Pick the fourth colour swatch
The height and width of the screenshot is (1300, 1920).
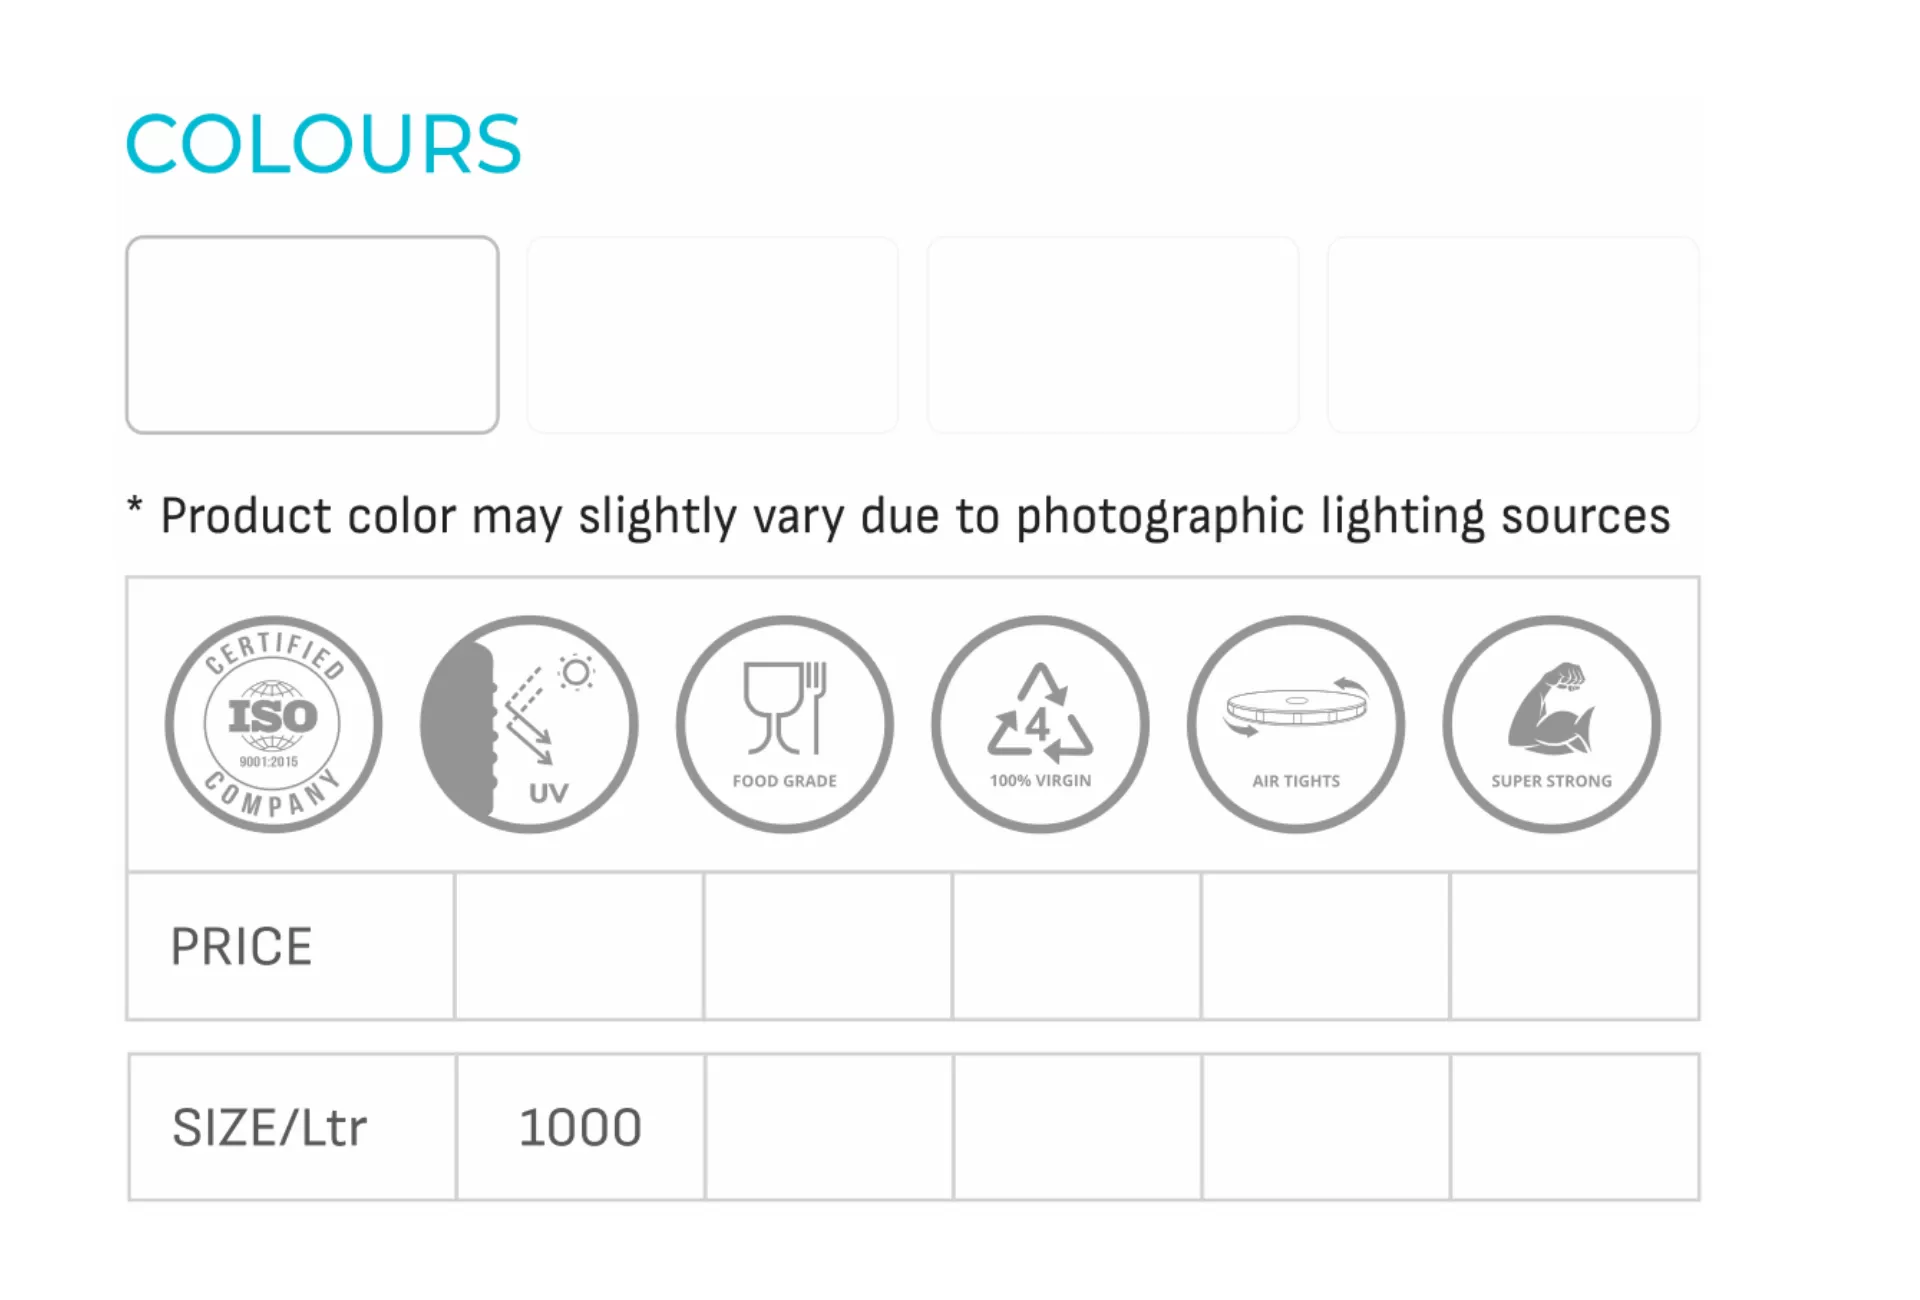point(1513,335)
